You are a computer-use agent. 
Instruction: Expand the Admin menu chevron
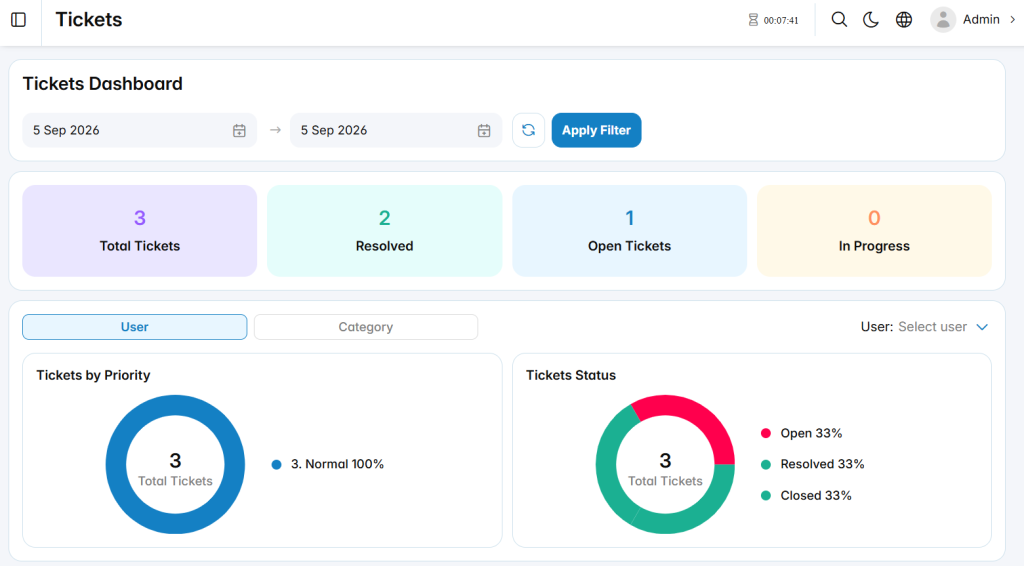(1013, 20)
